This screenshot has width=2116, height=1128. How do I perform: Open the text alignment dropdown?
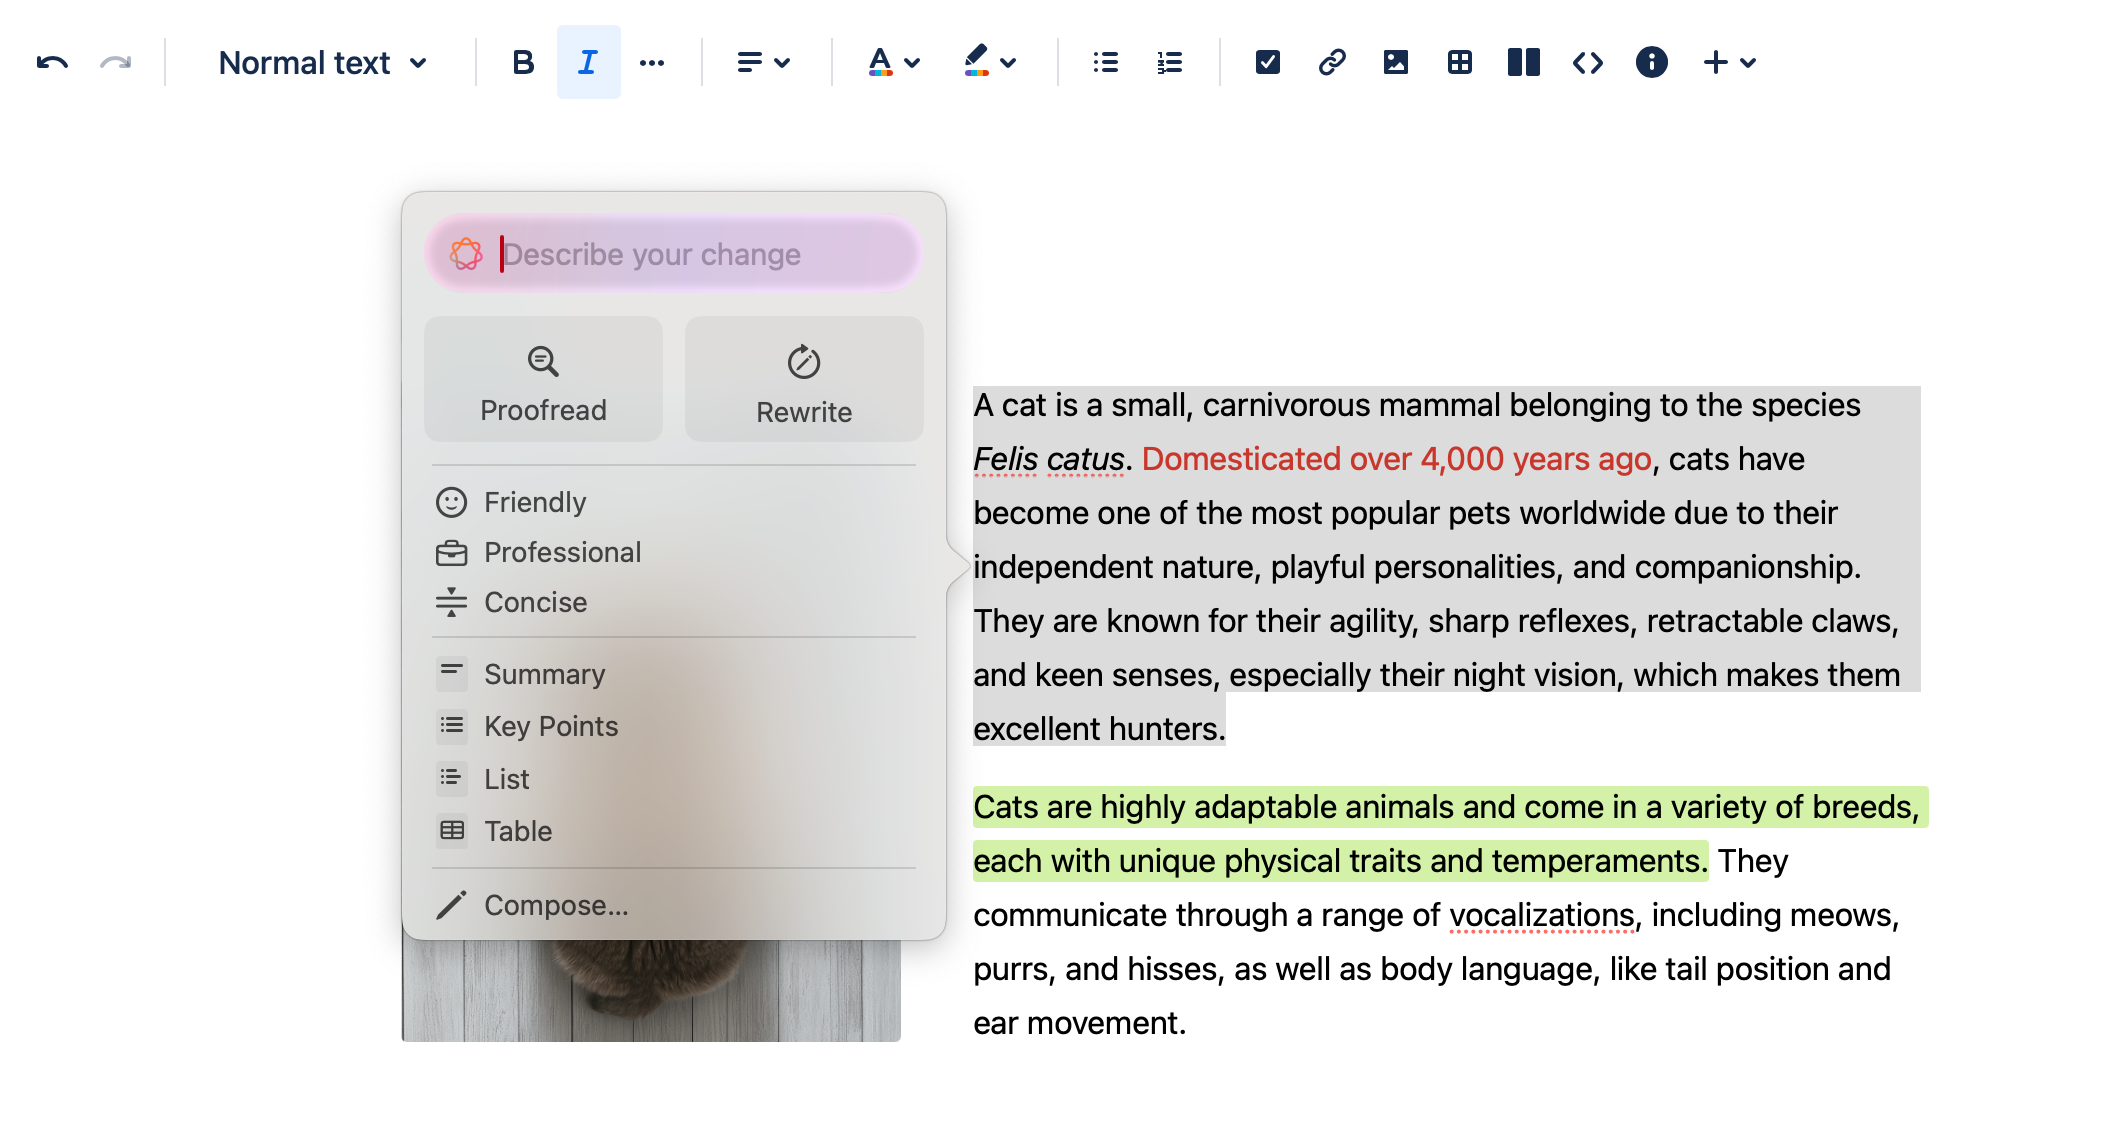point(763,63)
